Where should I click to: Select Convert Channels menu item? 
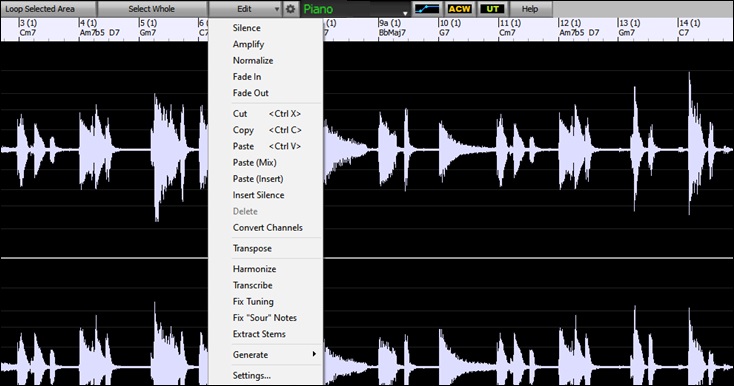tap(268, 228)
